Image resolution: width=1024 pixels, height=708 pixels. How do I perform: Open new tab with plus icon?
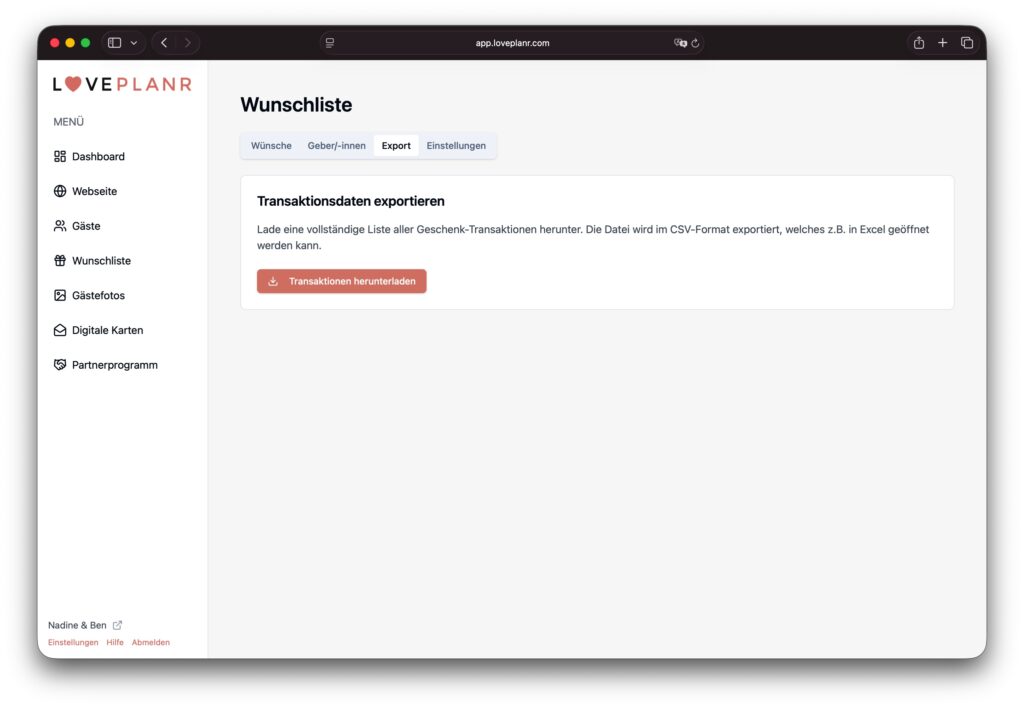942,43
